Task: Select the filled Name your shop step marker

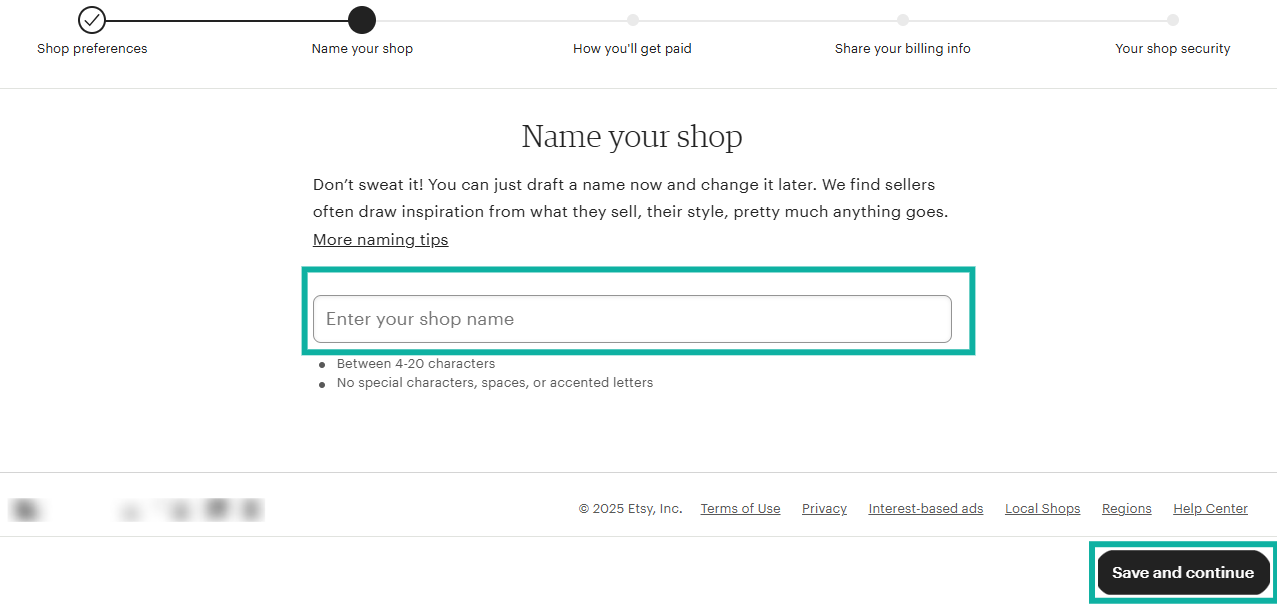Action: point(362,19)
